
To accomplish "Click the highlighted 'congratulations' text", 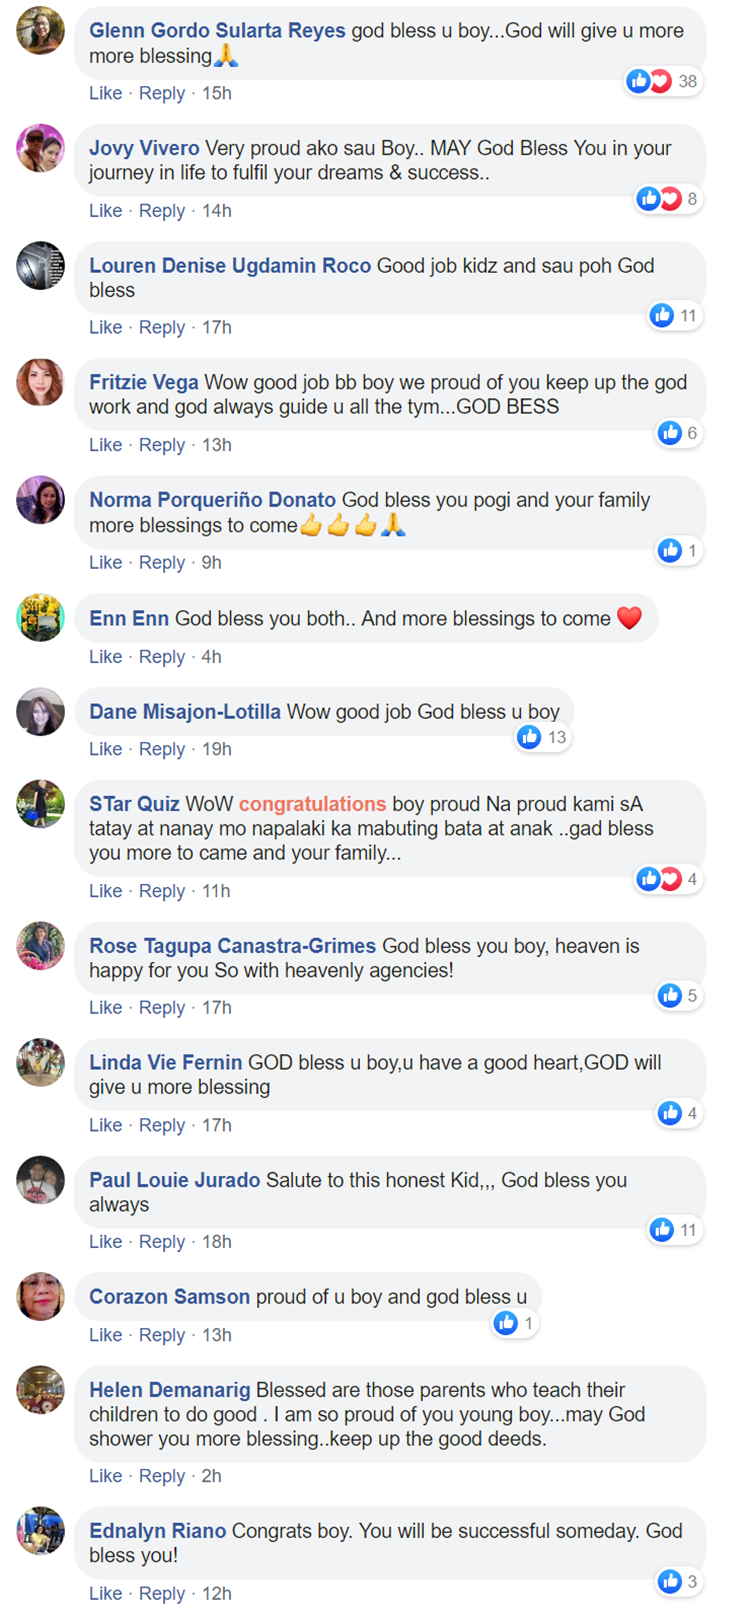I will (312, 804).
